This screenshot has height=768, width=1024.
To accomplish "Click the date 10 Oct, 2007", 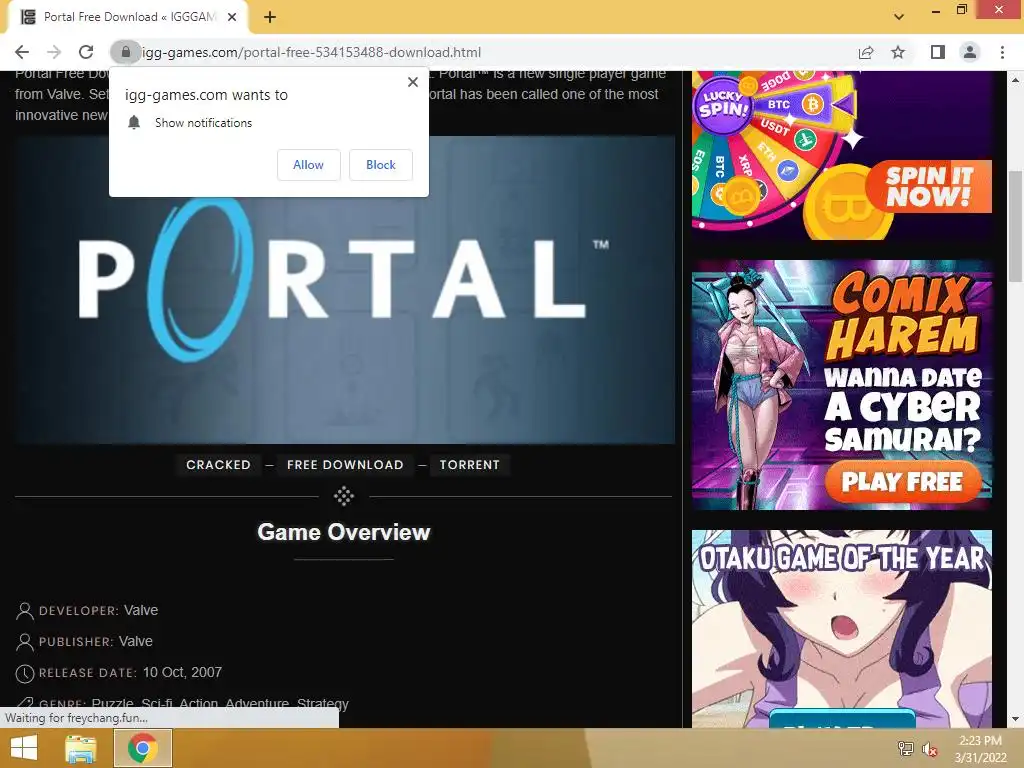I will coord(182,673).
